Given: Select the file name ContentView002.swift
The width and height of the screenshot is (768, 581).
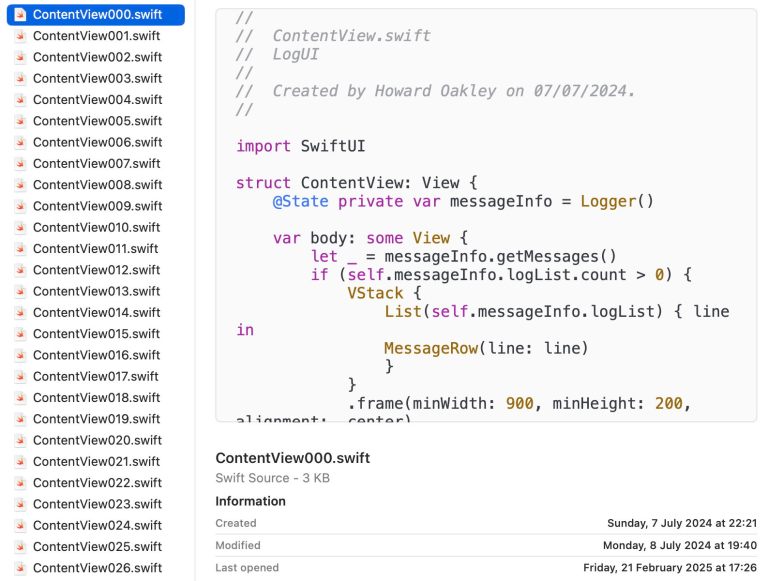Looking at the screenshot, I should tap(97, 57).
